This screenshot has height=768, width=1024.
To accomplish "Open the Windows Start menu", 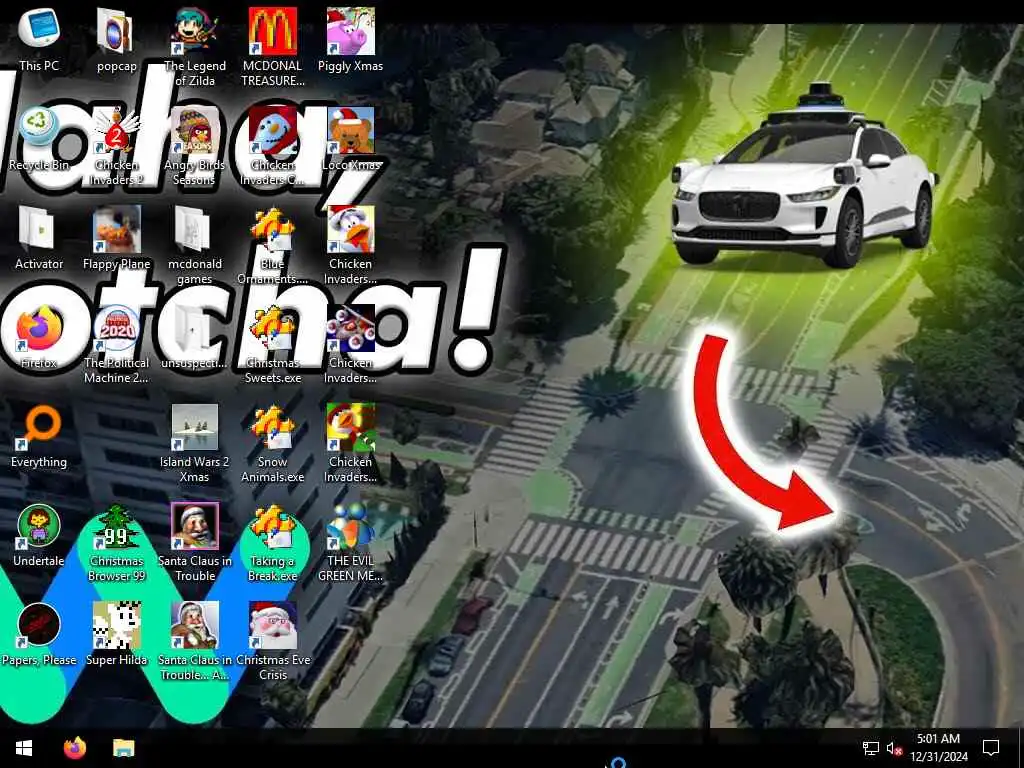I will (x=24, y=748).
